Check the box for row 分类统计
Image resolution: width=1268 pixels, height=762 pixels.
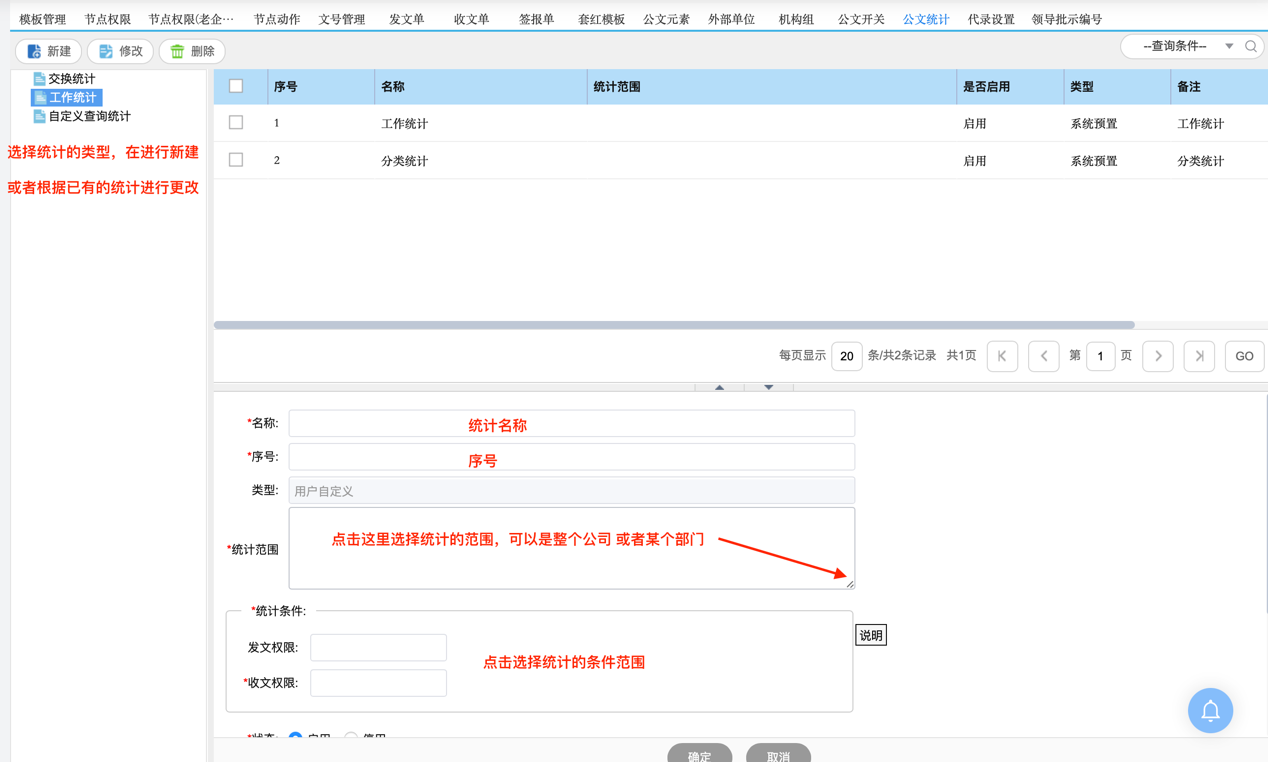[236, 160]
